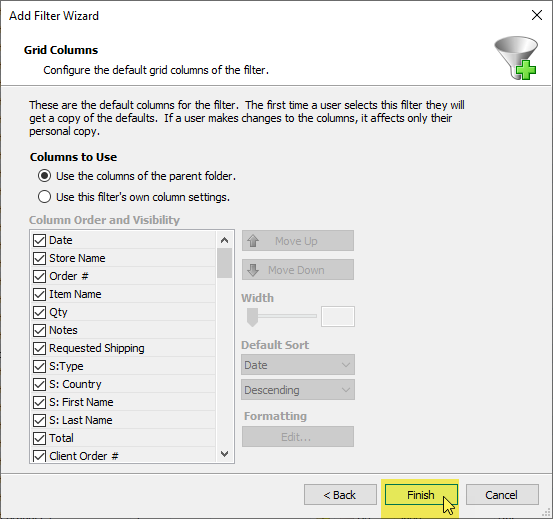Uncheck the Total column checkbox
The height and width of the screenshot is (519, 553).
[39, 438]
